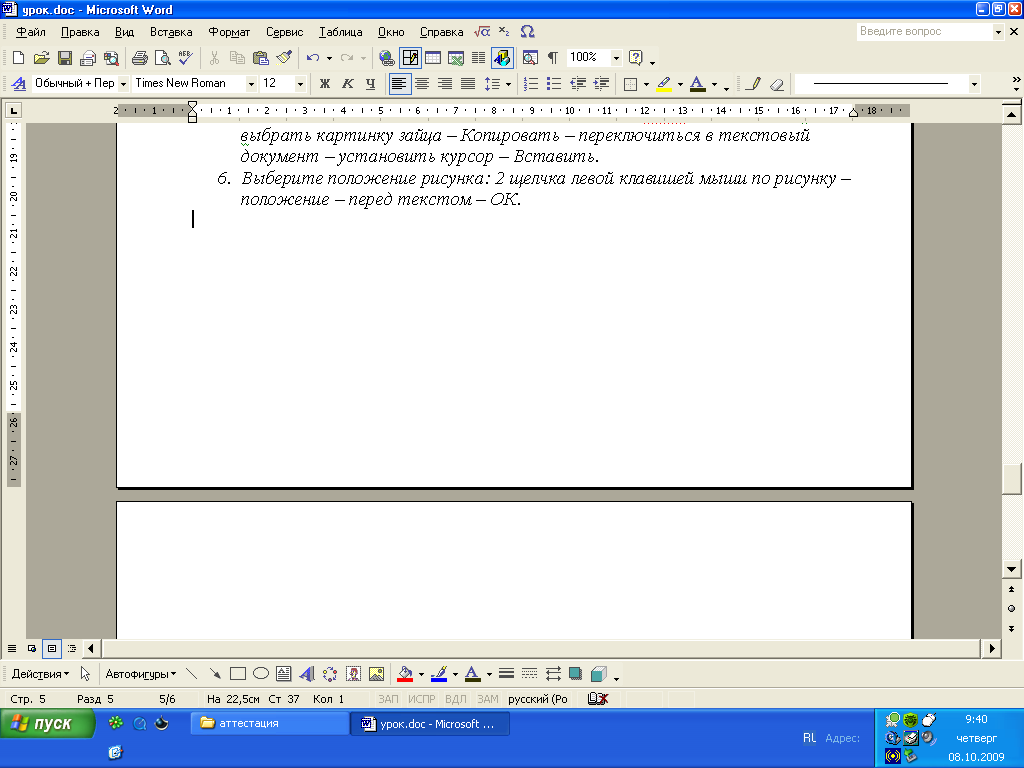Open the Styles and Formatting pane

[19, 84]
